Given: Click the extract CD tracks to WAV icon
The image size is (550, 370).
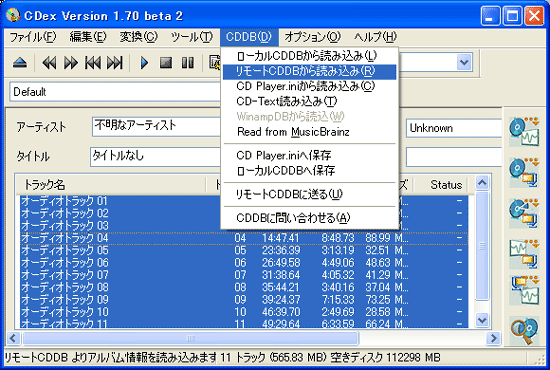Looking at the screenshot, I should click(x=524, y=132).
